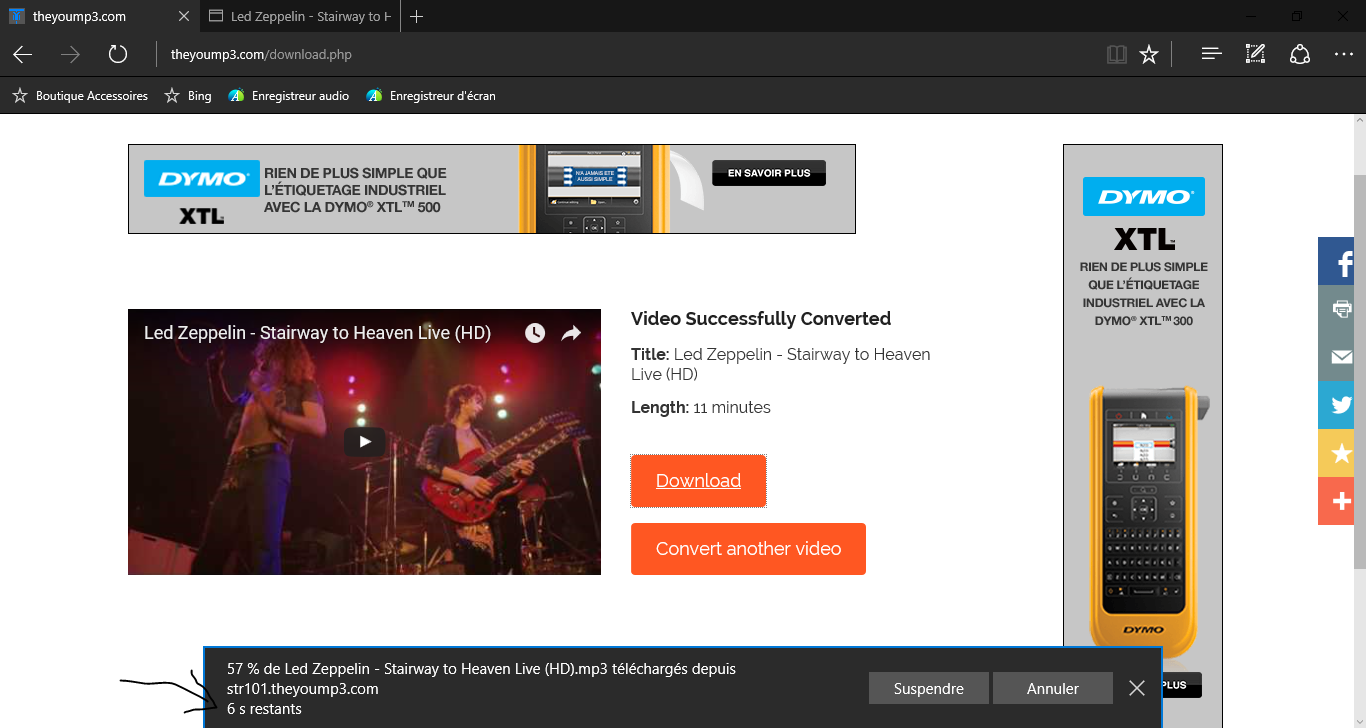Open the Bing favorites link
1366x728 pixels.
click(189, 96)
